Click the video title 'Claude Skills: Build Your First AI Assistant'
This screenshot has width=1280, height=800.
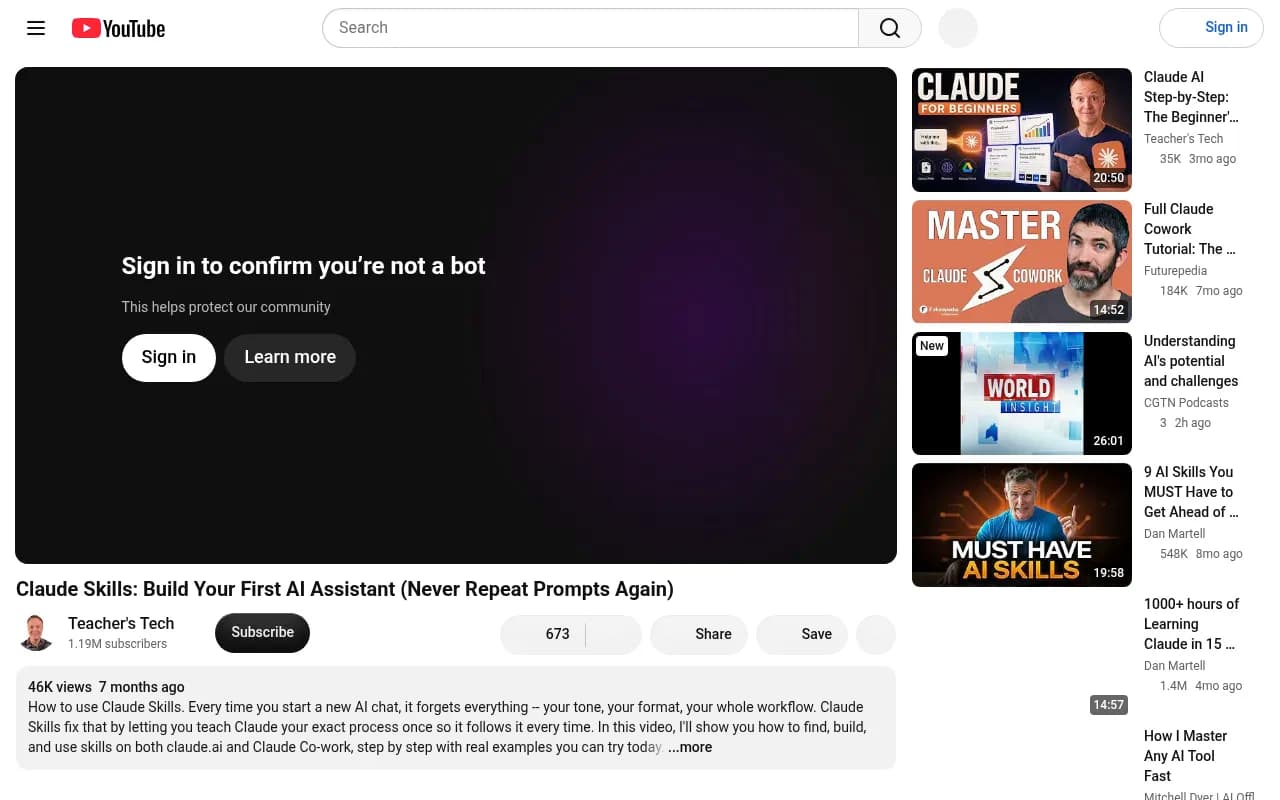click(345, 589)
